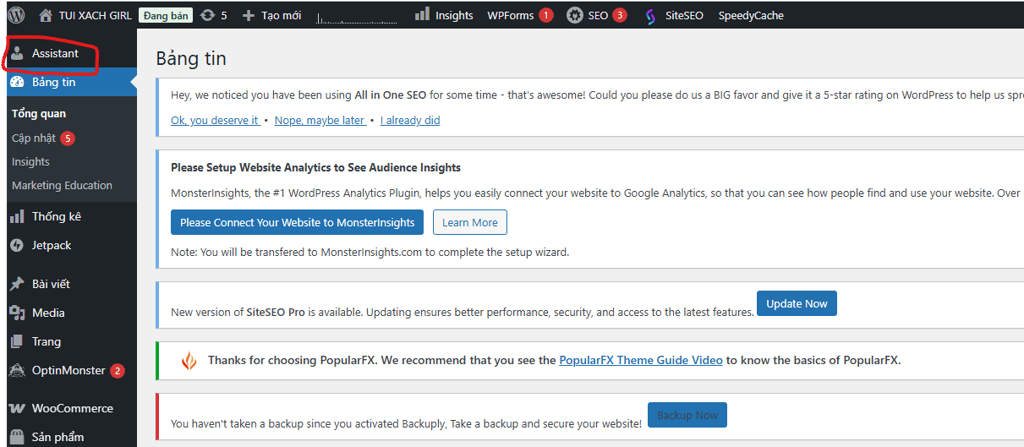
Task: Open Cập nhật updates submenu item
Action: click(35, 138)
